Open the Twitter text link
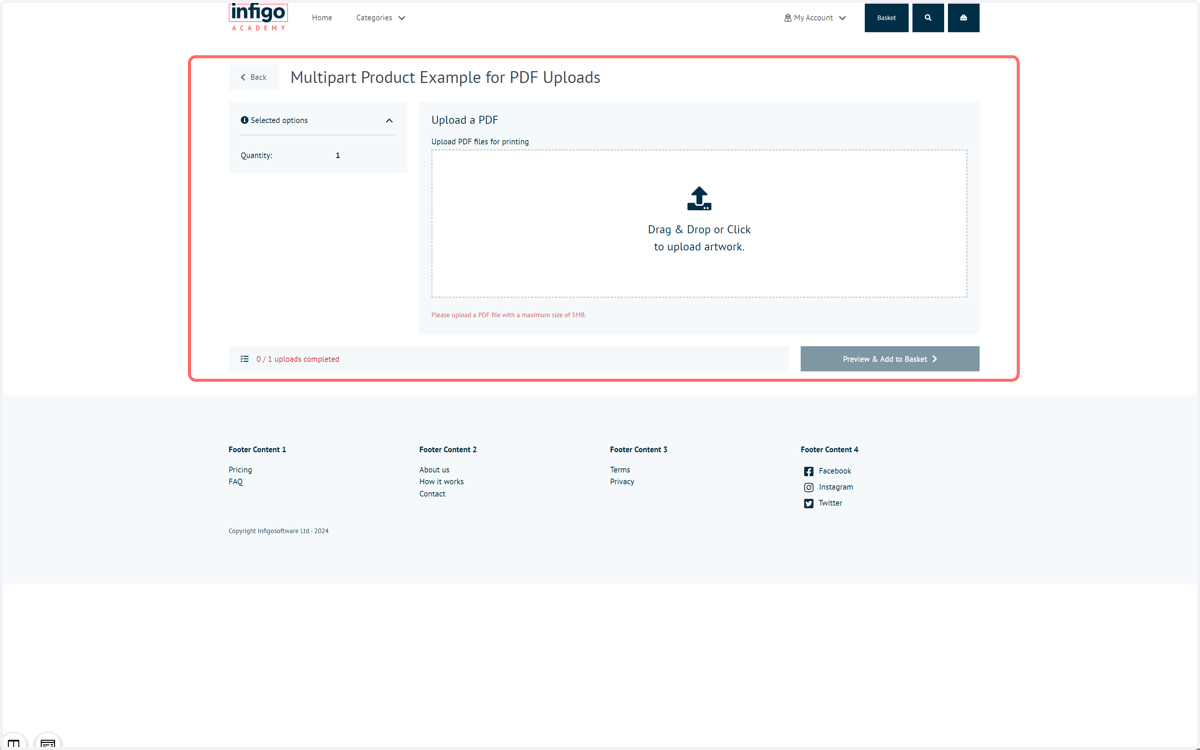The height and width of the screenshot is (750, 1200). click(830, 503)
